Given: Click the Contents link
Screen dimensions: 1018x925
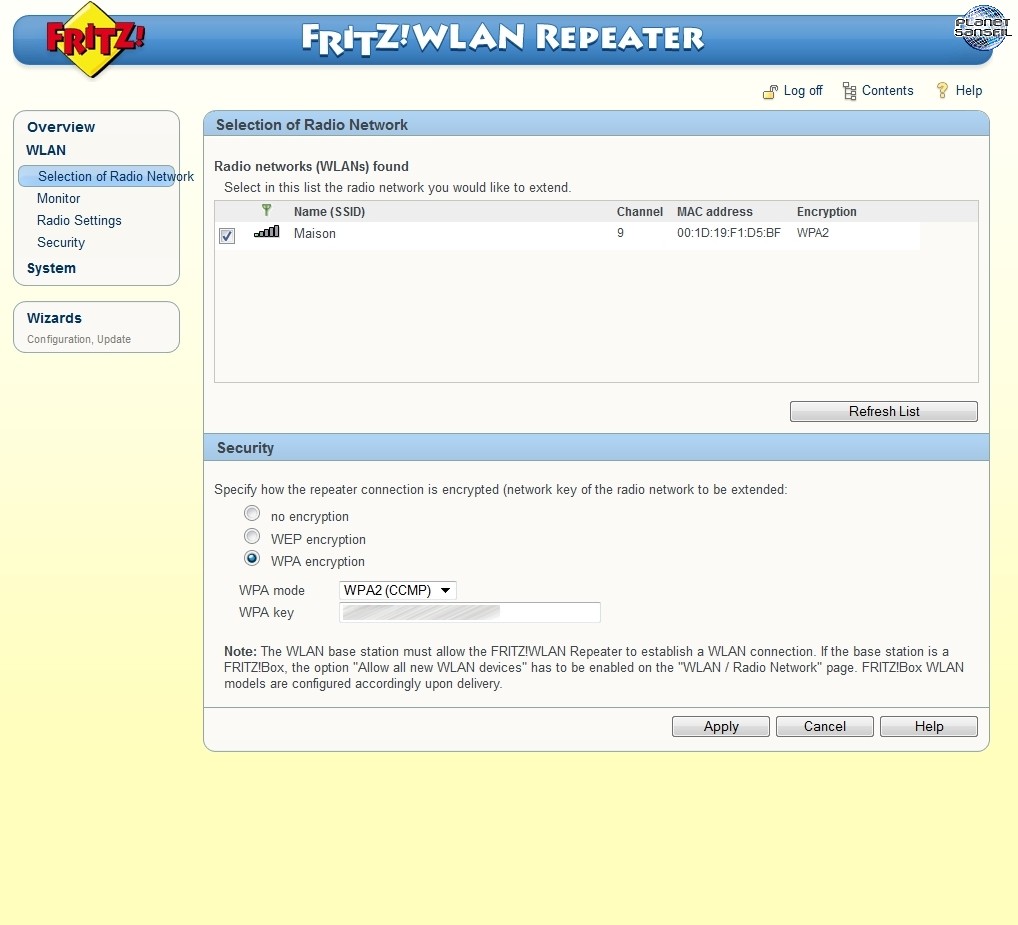Looking at the screenshot, I should (888, 91).
